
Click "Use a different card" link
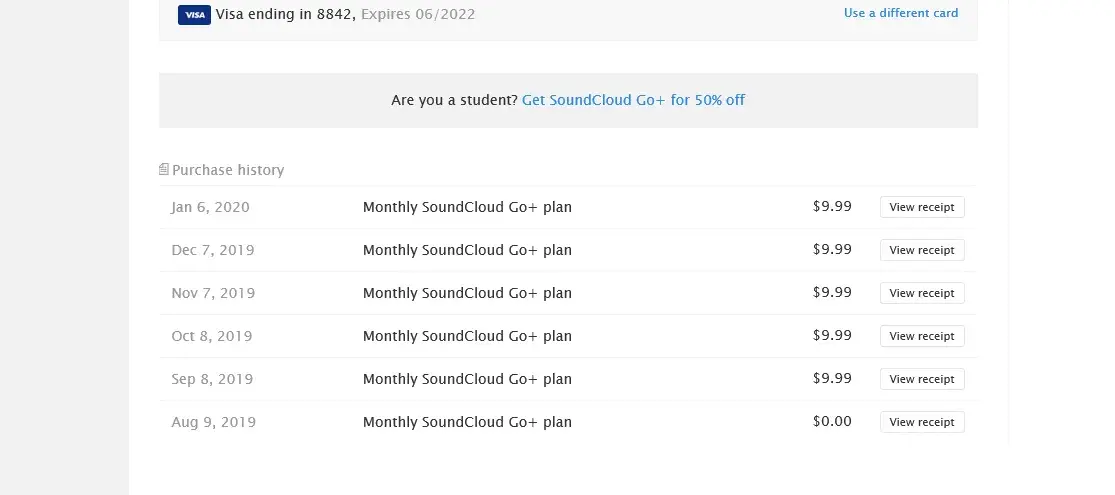[901, 13]
